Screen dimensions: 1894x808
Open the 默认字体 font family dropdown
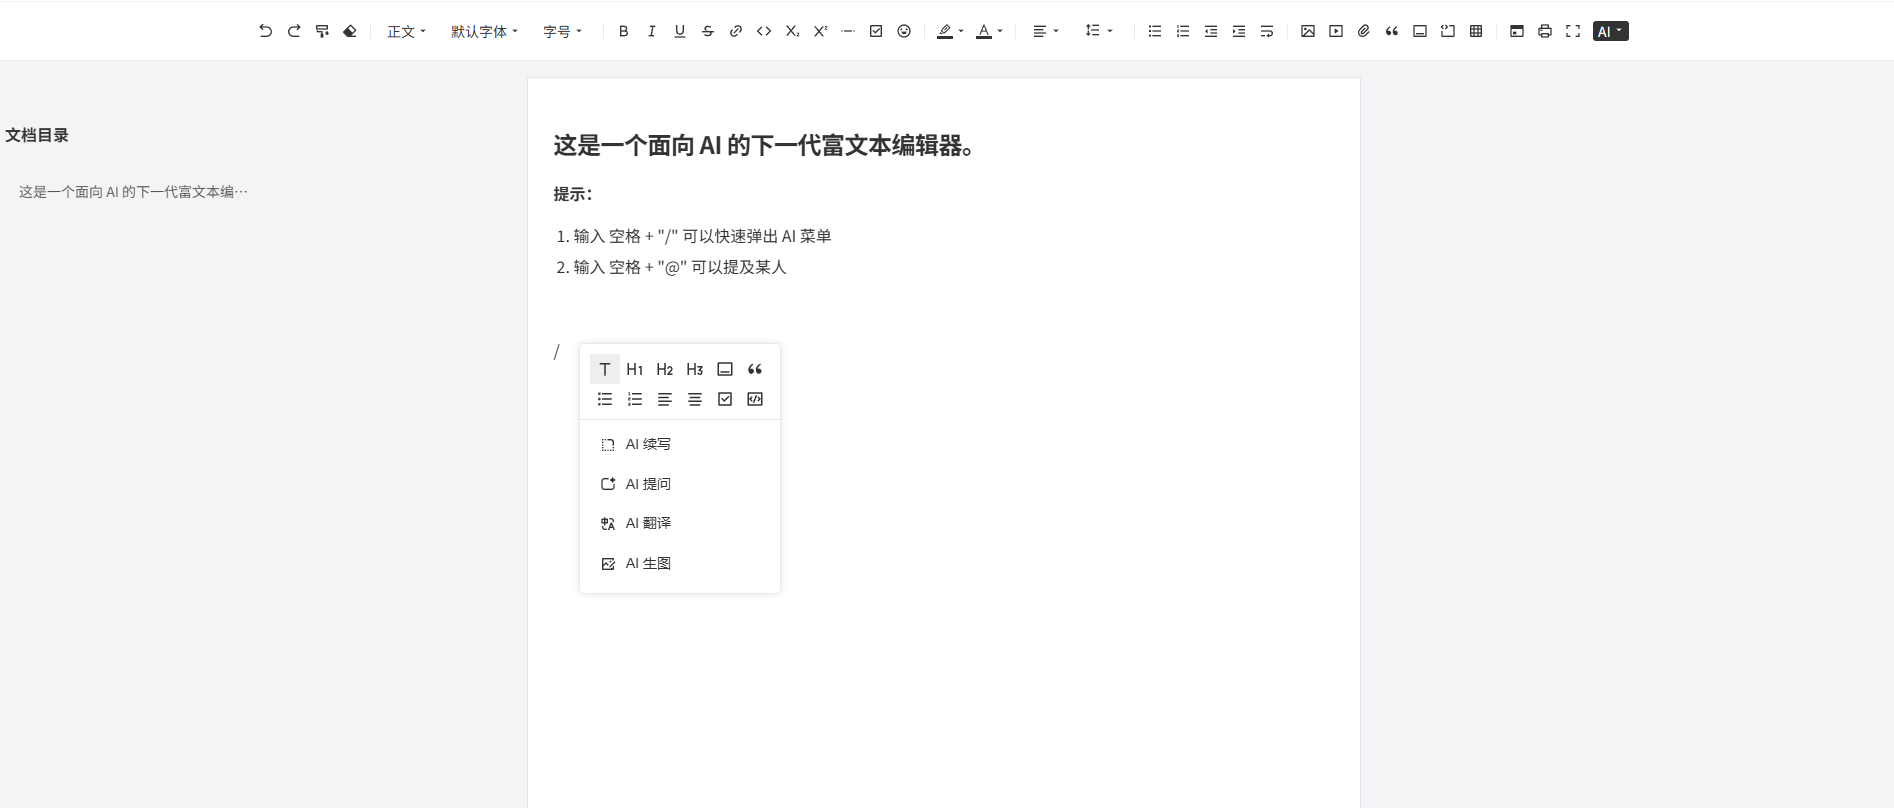click(484, 31)
